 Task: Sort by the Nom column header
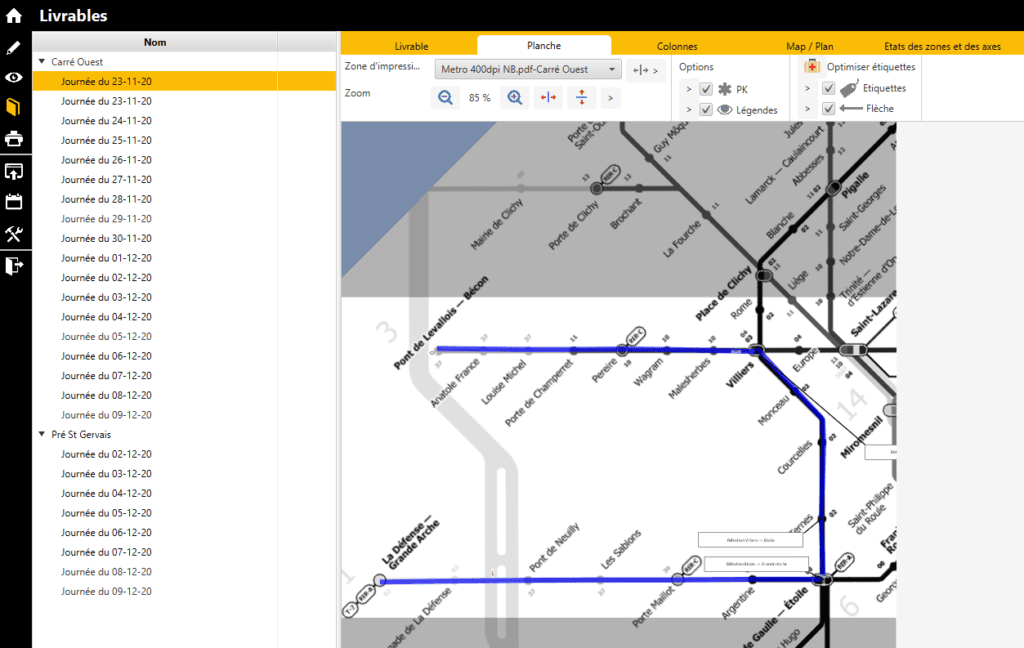(x=155, y=42)
